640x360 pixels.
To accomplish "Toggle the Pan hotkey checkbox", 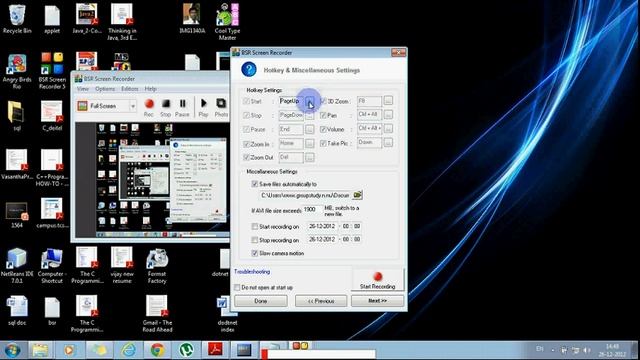I will [x=323, y=116].
